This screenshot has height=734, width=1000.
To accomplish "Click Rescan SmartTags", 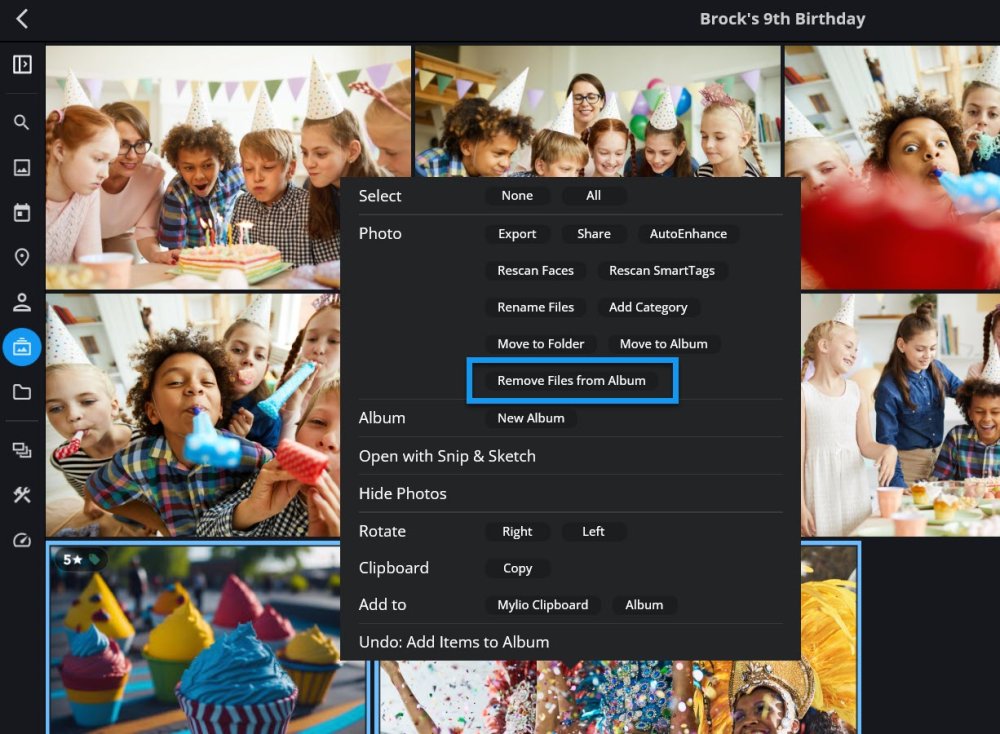I will tap(661, 270).
